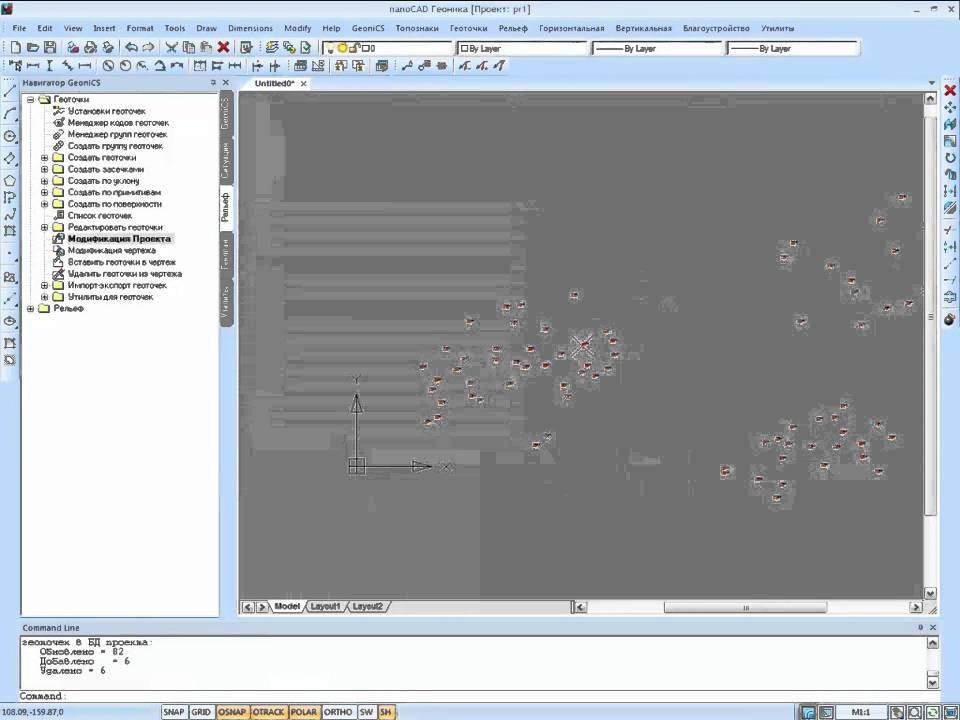This screenshot has width=960, height=720.
Task: Select the Arc draw tool in left toolbar
Action: [x=10, y=114]
